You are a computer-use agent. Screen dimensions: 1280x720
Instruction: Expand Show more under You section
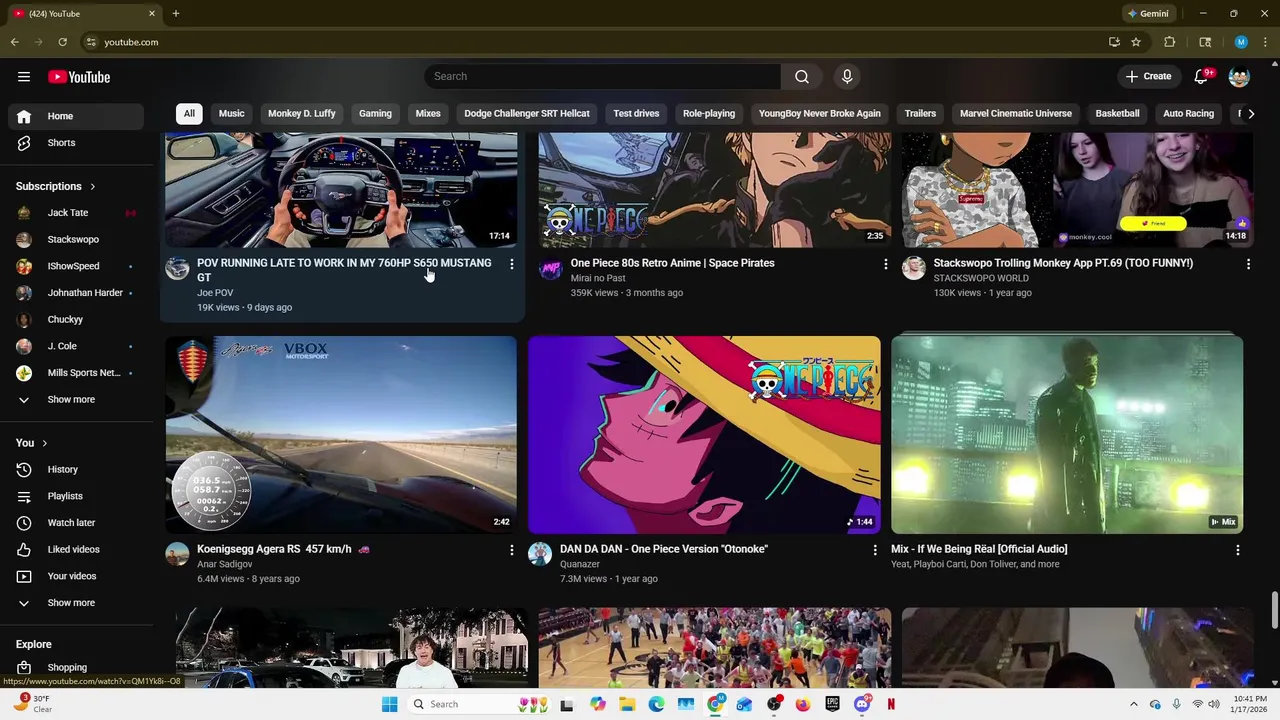pyautogui.click(x=76, y=603)
